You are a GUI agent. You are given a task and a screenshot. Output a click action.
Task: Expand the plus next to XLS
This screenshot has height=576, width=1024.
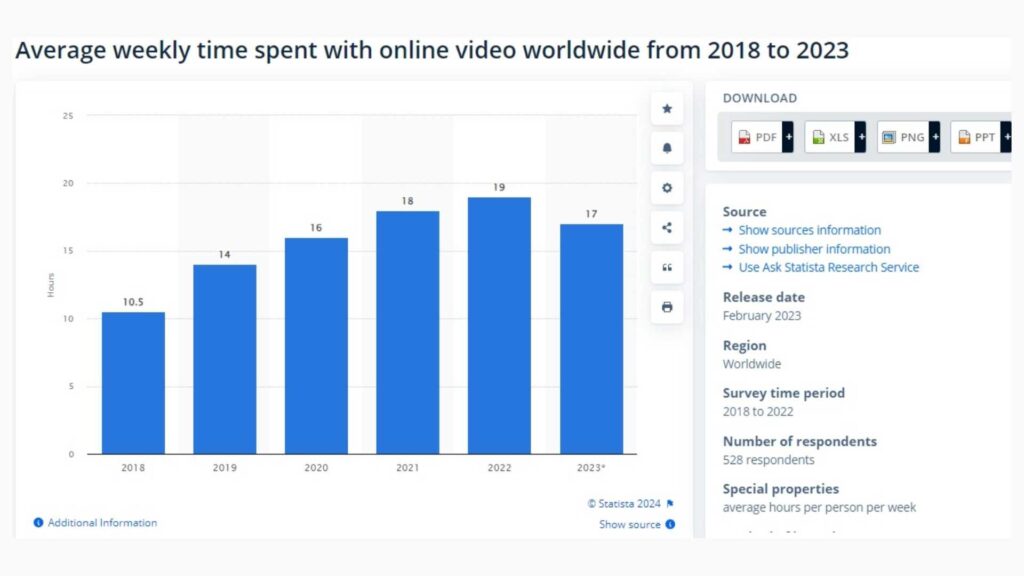pyautogui.click(x=861, y=137)
